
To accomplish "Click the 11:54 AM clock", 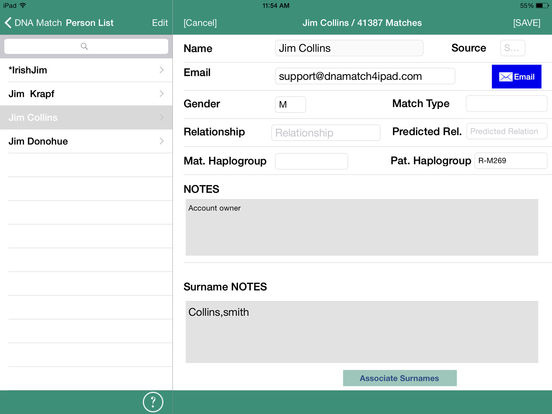I will click(x=276, y=5).
